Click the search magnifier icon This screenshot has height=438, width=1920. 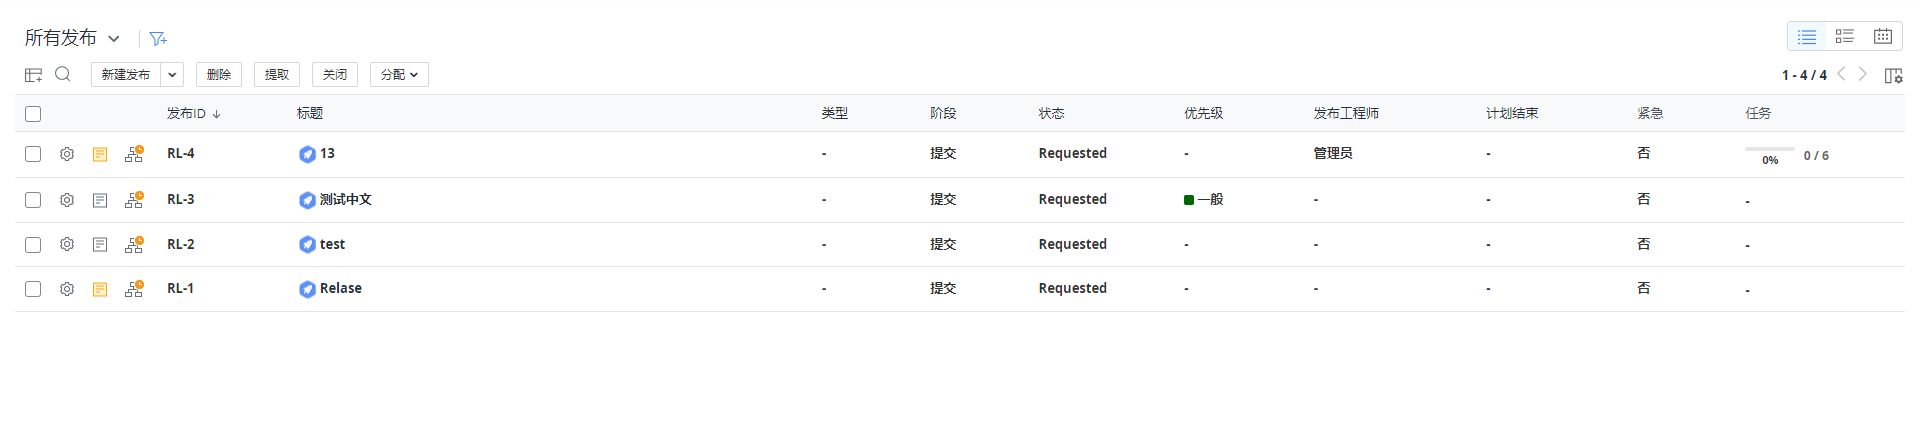tap(63, 74)
